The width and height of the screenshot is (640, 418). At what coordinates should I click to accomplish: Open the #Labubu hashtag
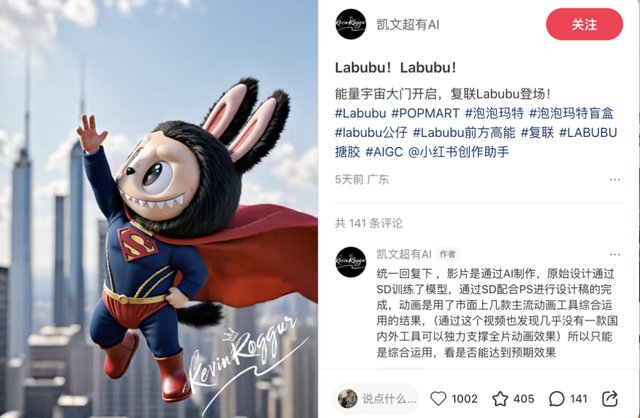coord(360,113)
